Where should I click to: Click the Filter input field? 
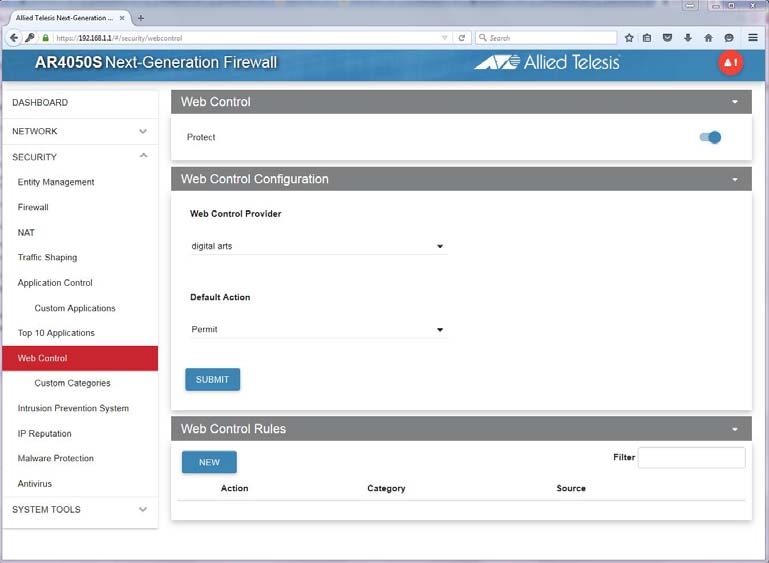692,458
